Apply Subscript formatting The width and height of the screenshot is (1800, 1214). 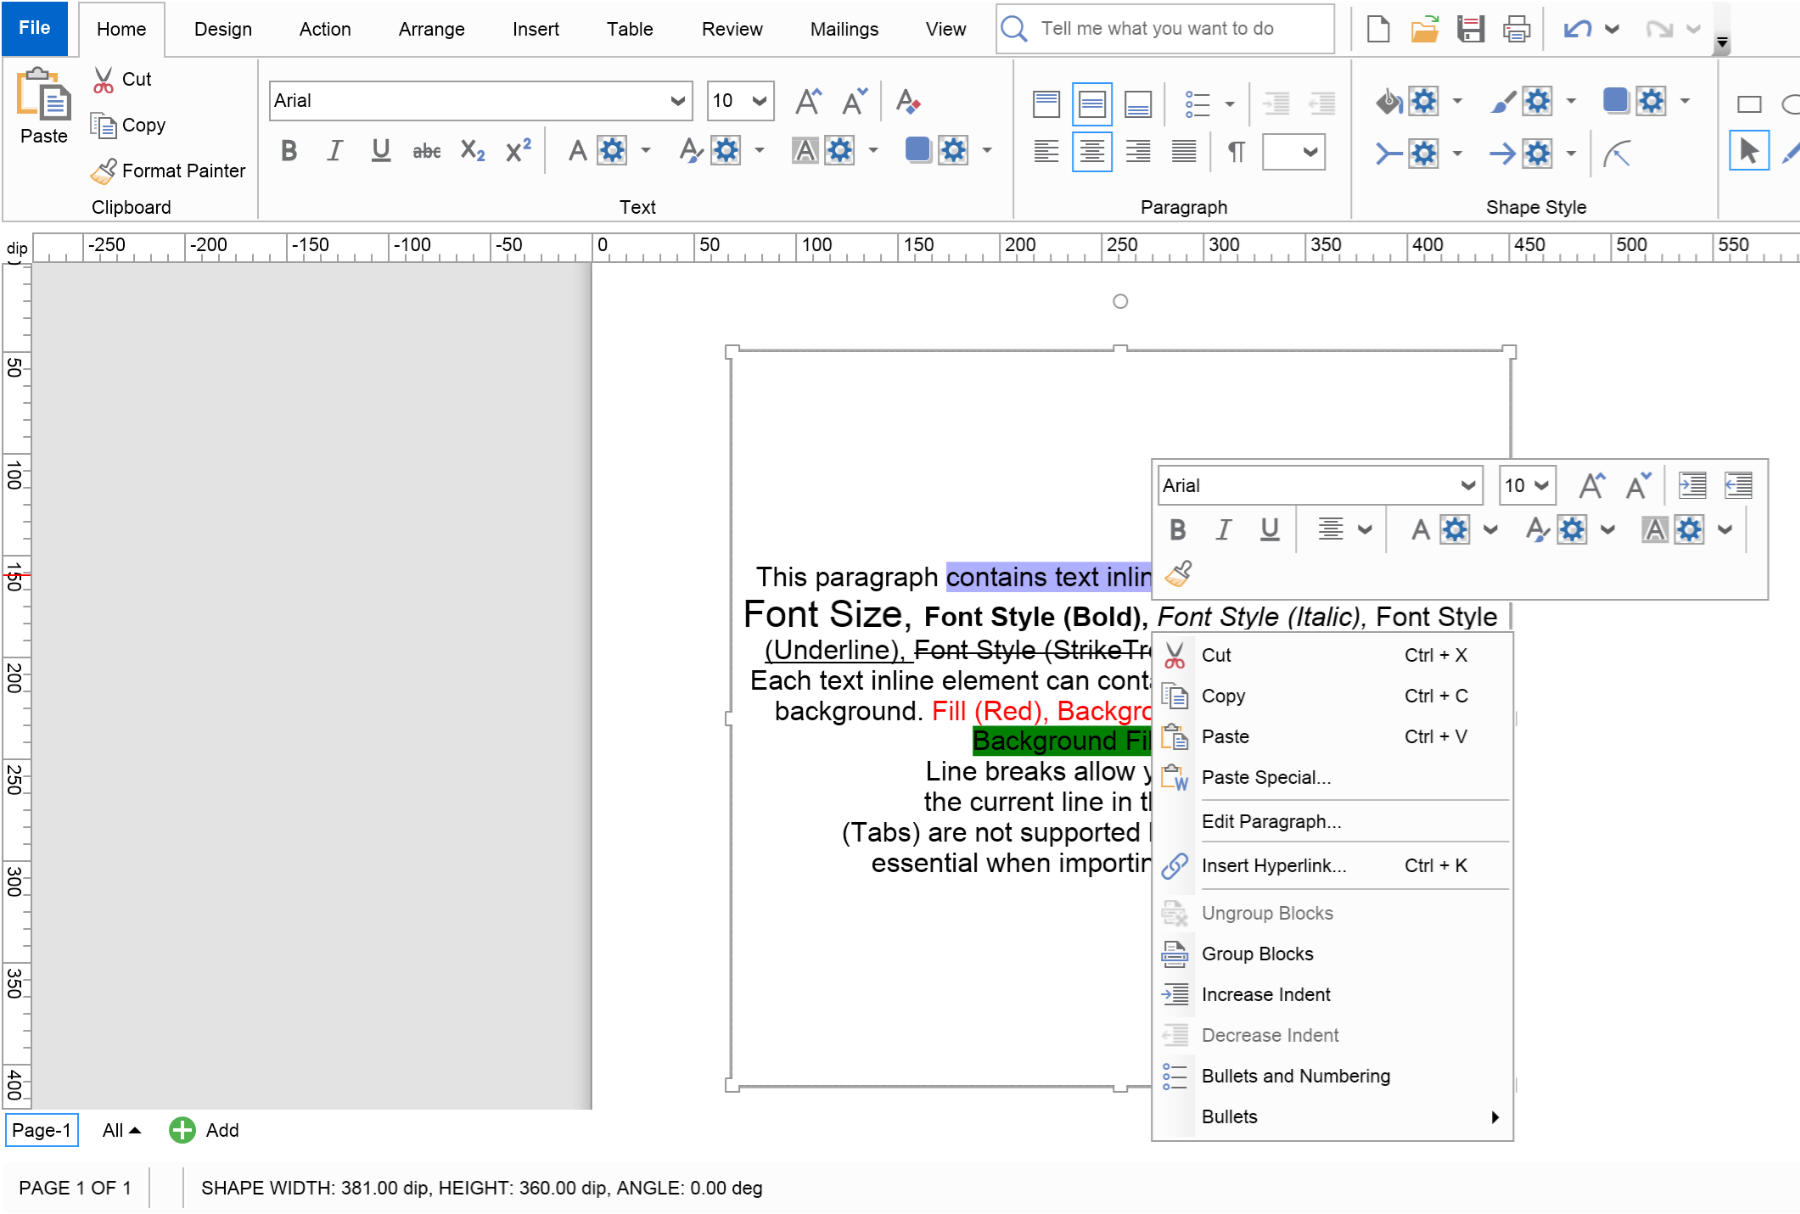(472, 151)
